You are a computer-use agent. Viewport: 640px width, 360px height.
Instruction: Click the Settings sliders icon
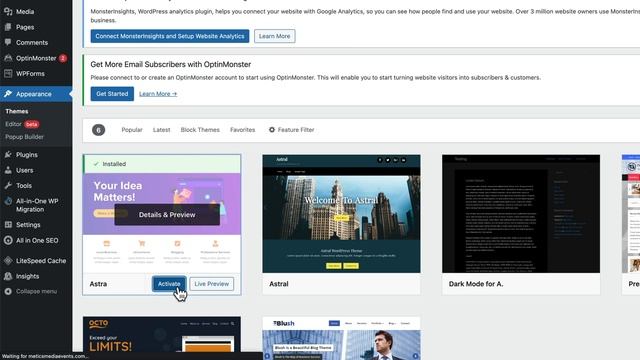pos(8,224)
